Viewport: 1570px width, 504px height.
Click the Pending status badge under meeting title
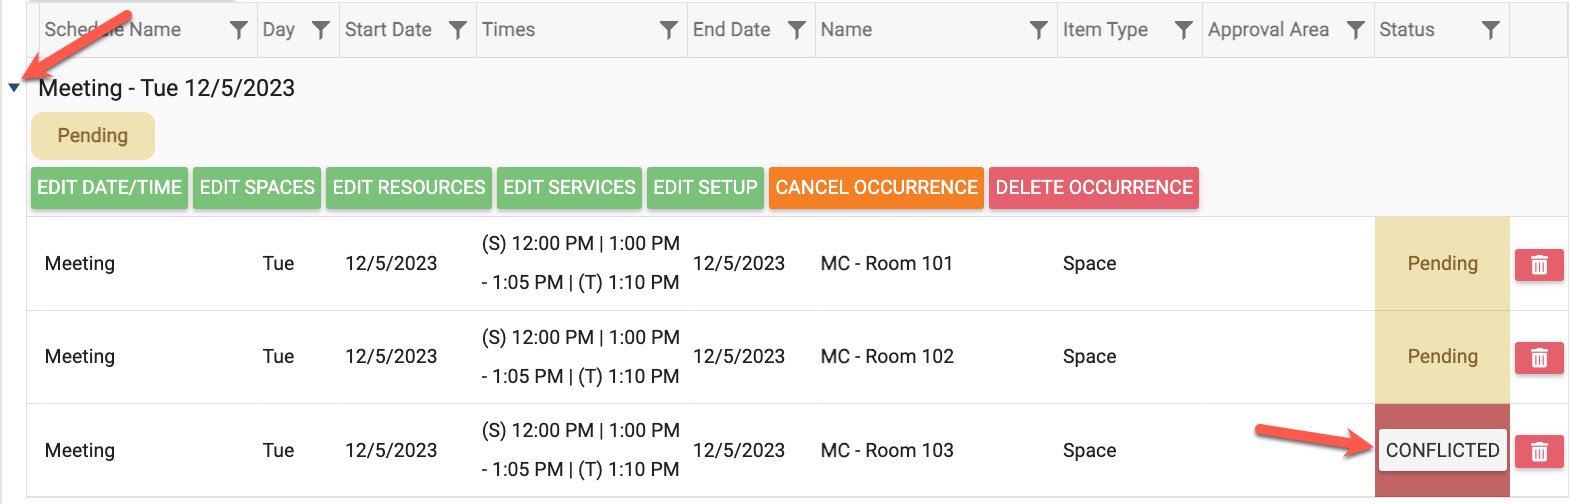point(93,136)
